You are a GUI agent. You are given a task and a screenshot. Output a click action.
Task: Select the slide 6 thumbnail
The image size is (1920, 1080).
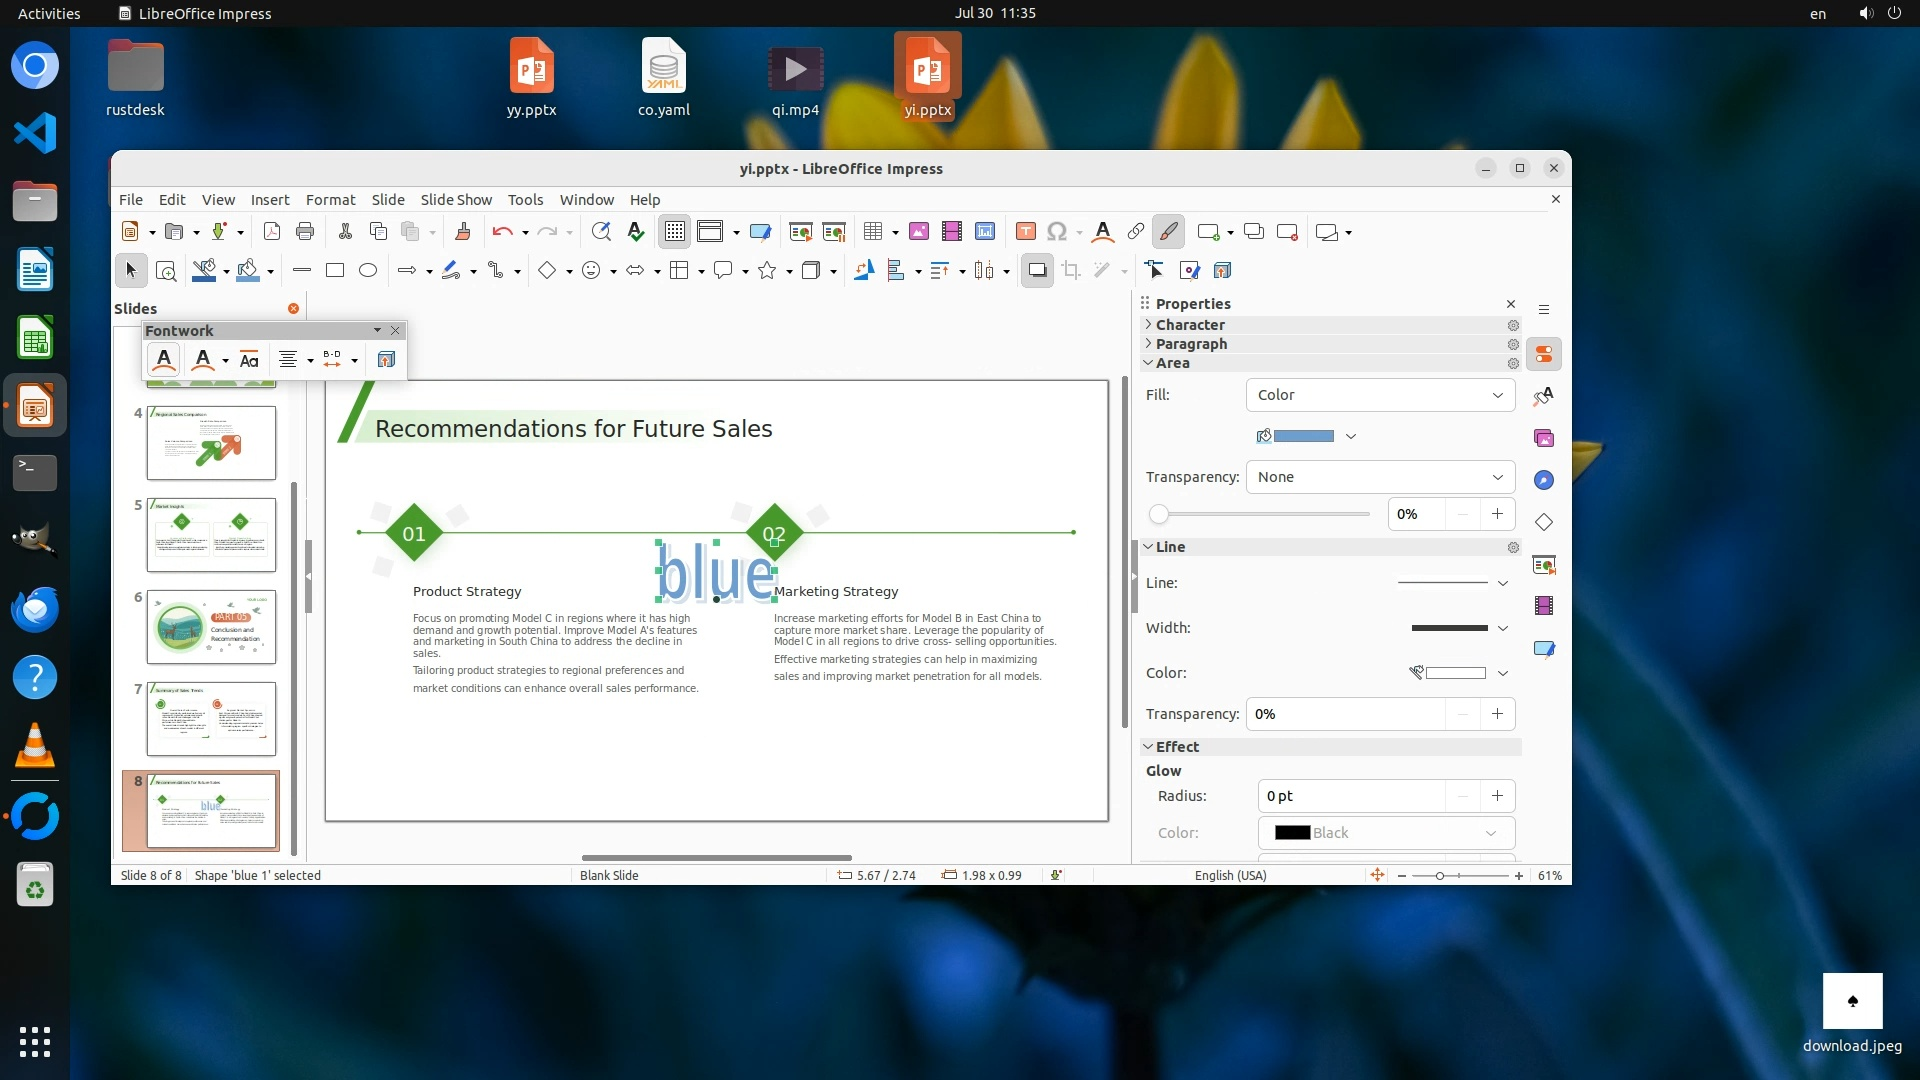tap(211, 627)
